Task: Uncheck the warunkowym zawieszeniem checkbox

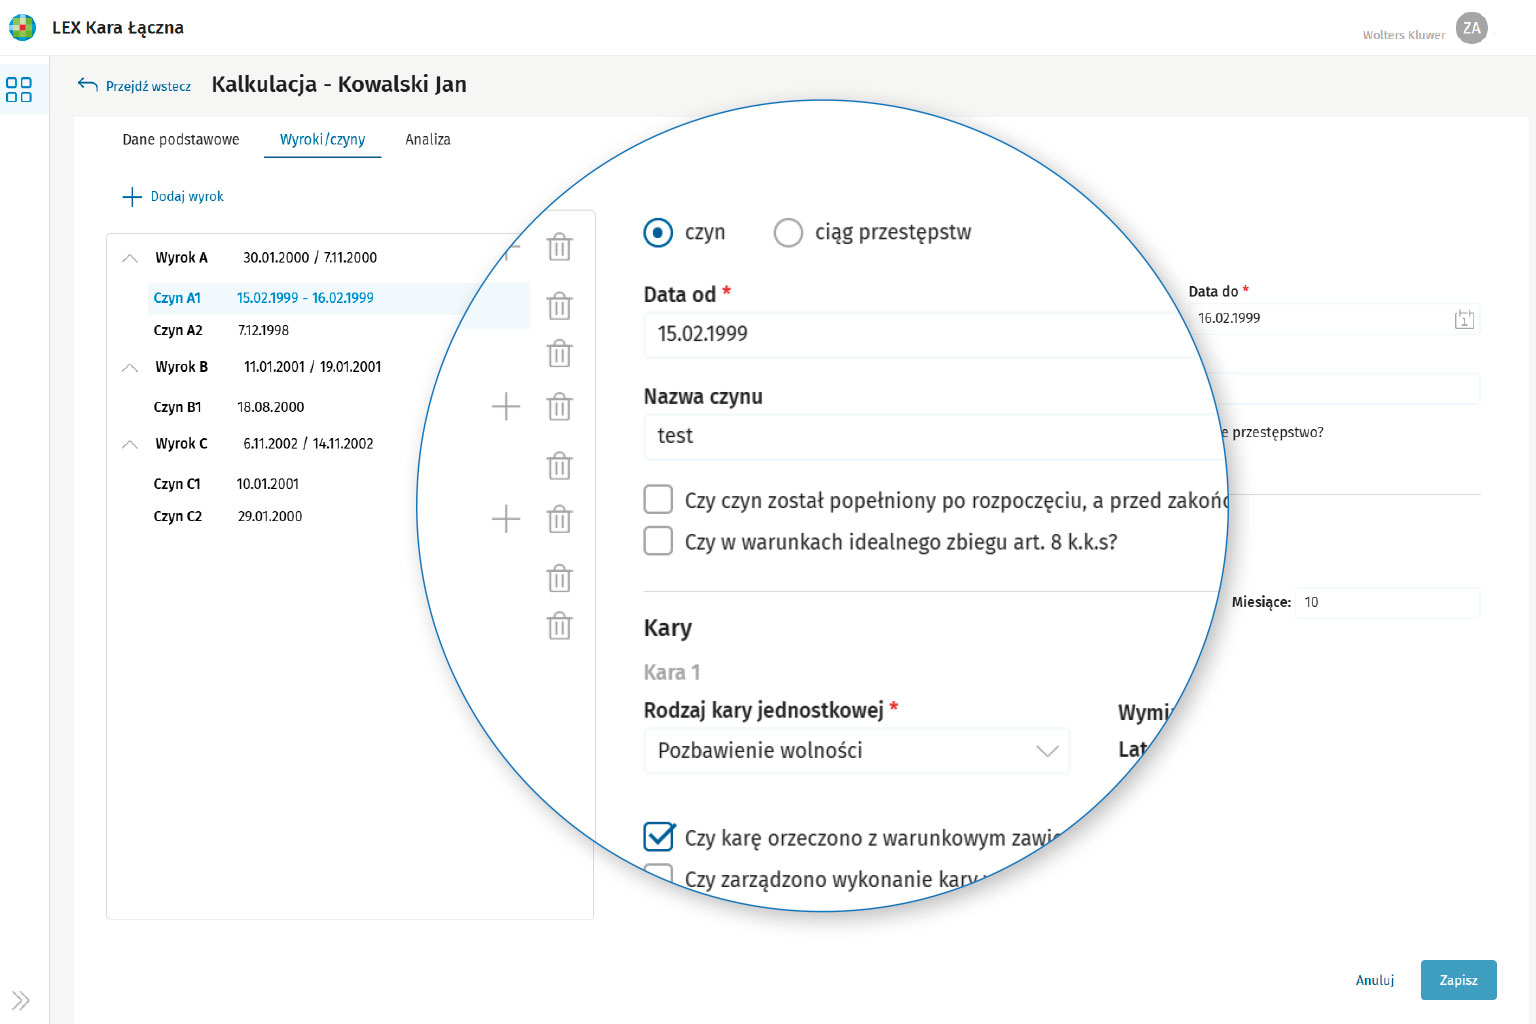Action: point(658,837)
